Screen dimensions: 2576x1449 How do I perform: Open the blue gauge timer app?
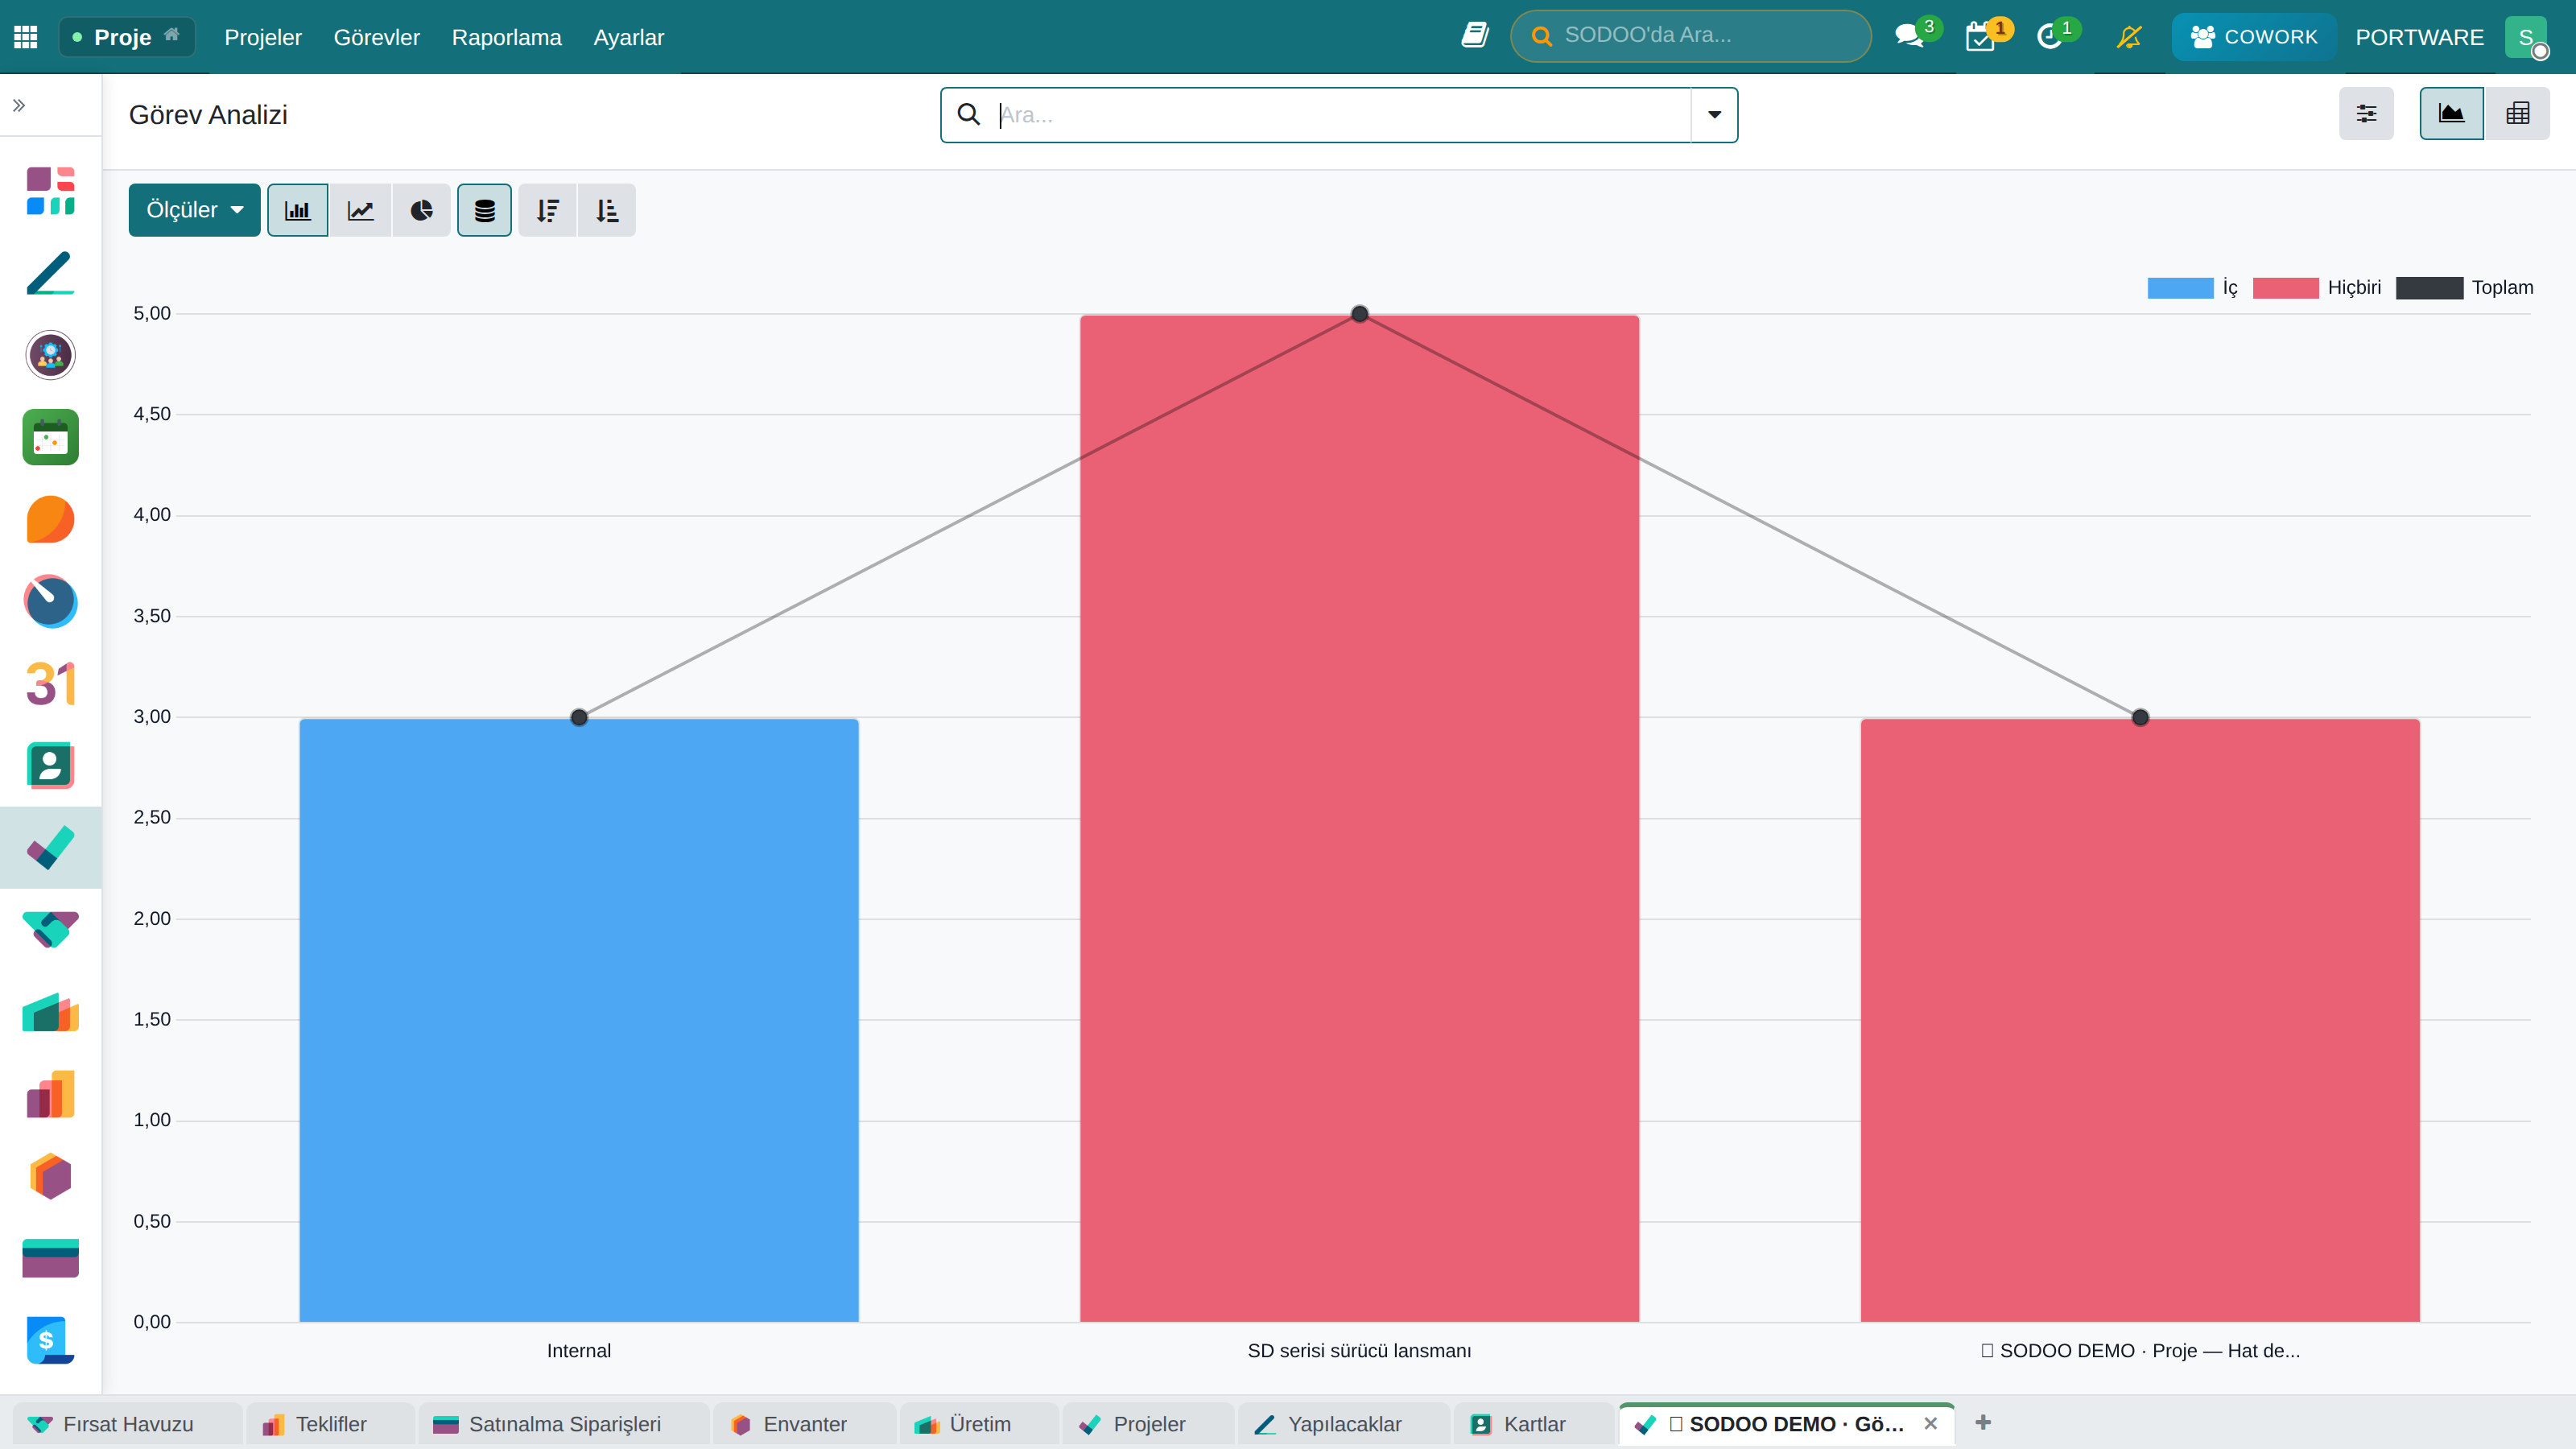pos(51,601)
